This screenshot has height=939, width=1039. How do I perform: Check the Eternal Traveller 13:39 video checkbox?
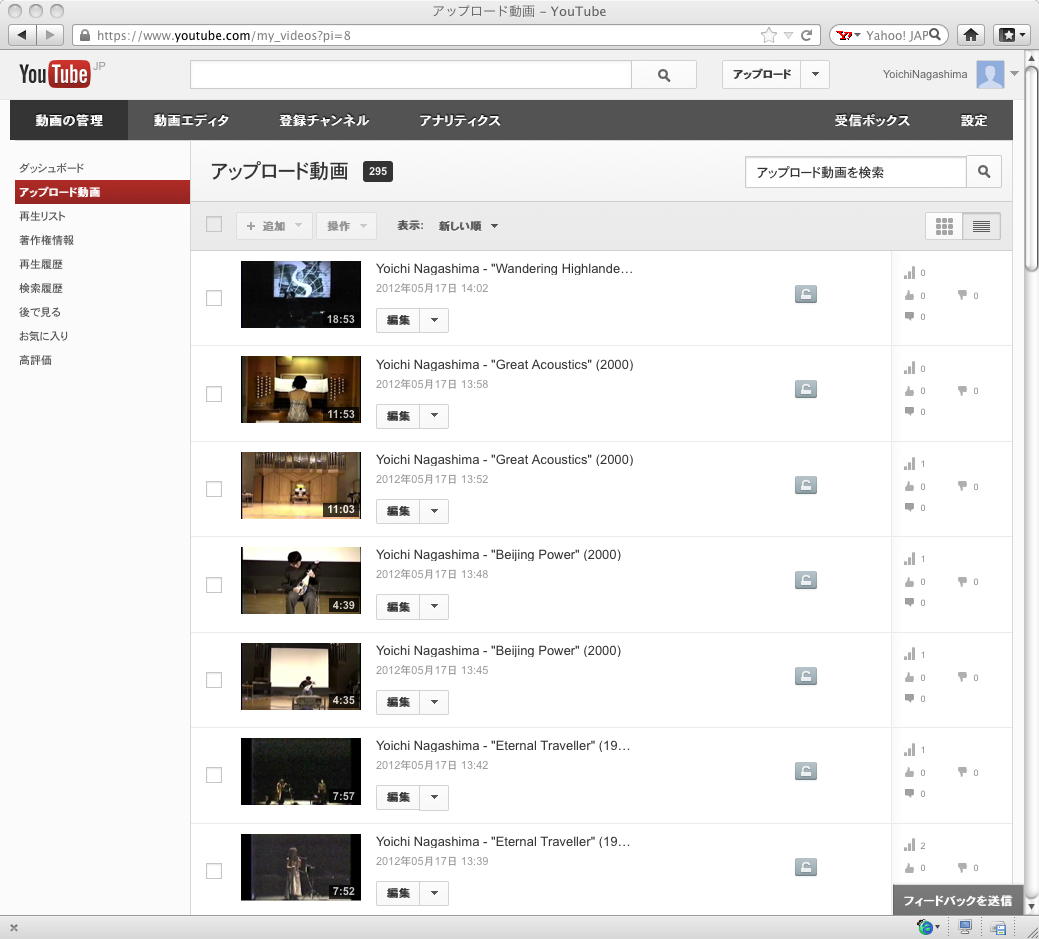click(x=214, y=871)
